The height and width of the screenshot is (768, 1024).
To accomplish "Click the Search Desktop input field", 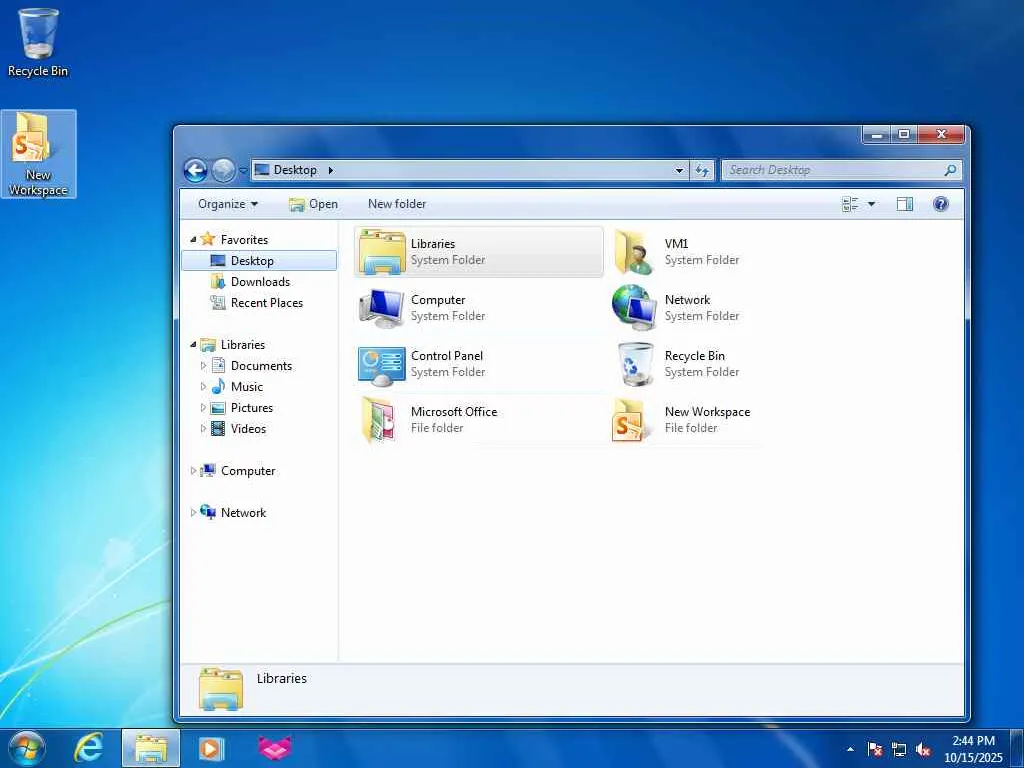I will [x=835, y=170].
